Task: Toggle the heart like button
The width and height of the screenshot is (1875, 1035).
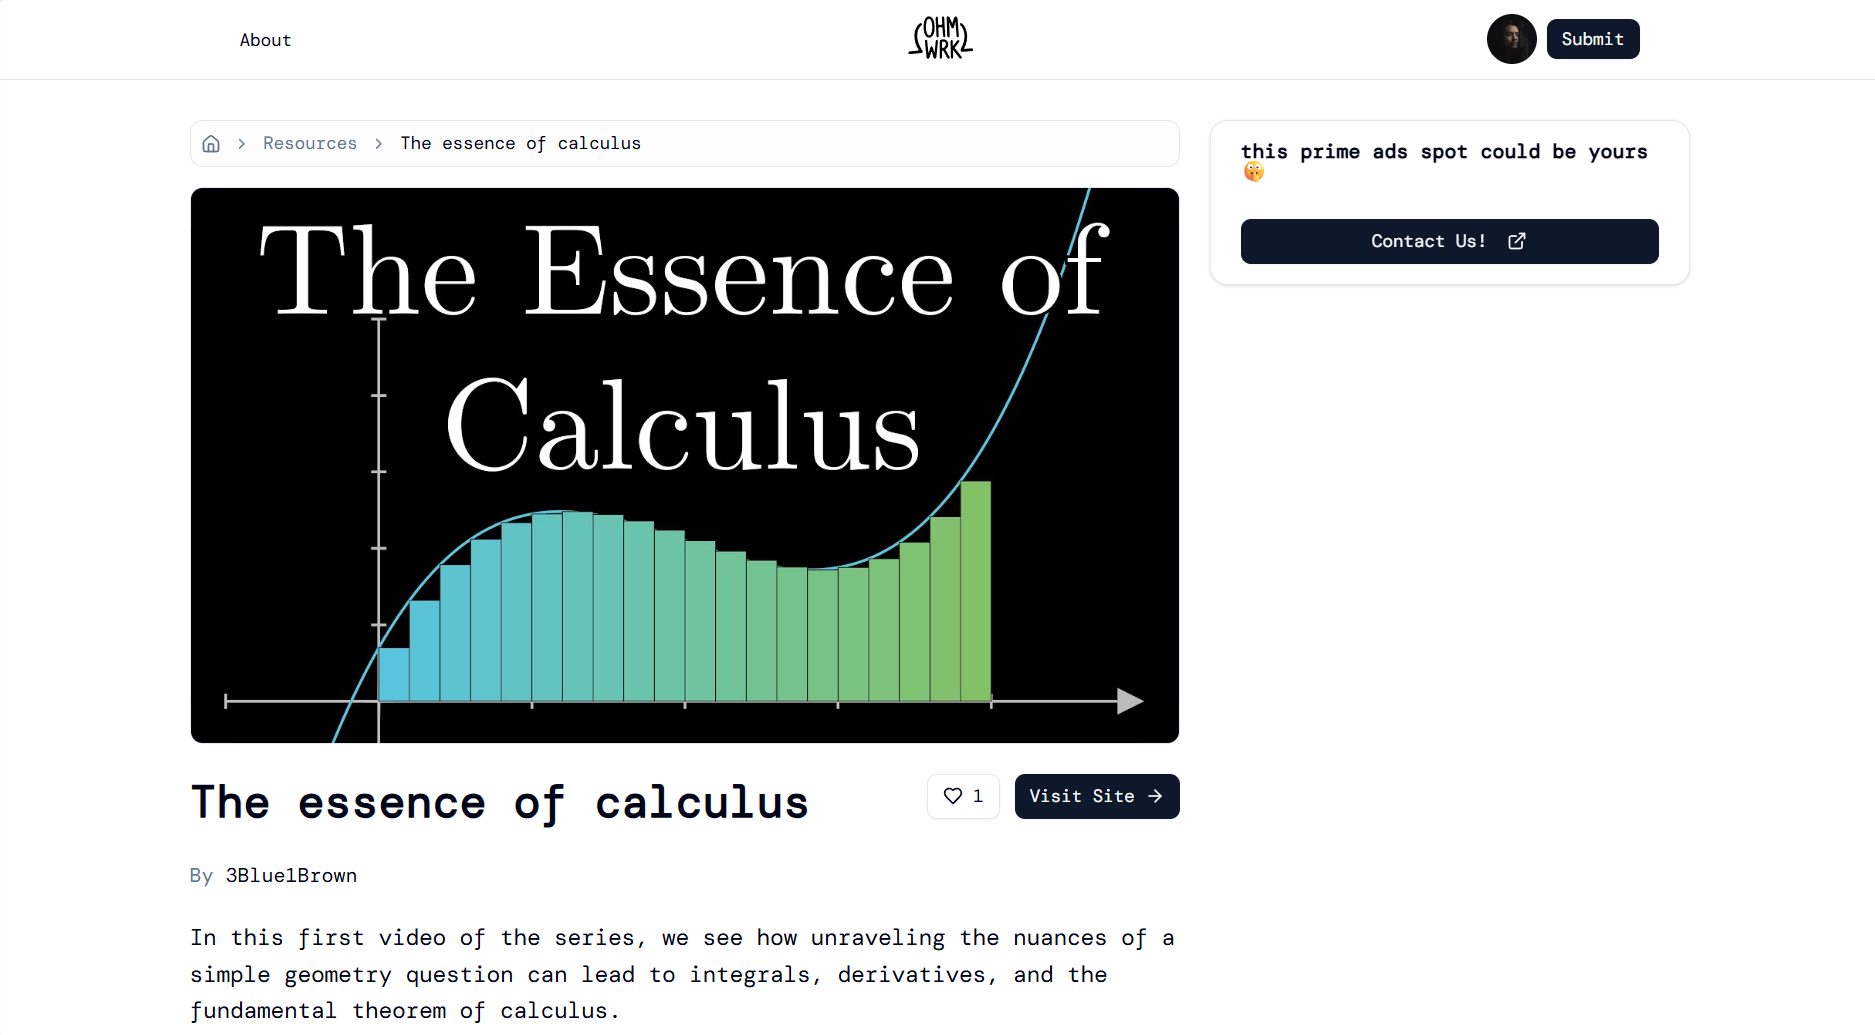Action: (953, 796)
